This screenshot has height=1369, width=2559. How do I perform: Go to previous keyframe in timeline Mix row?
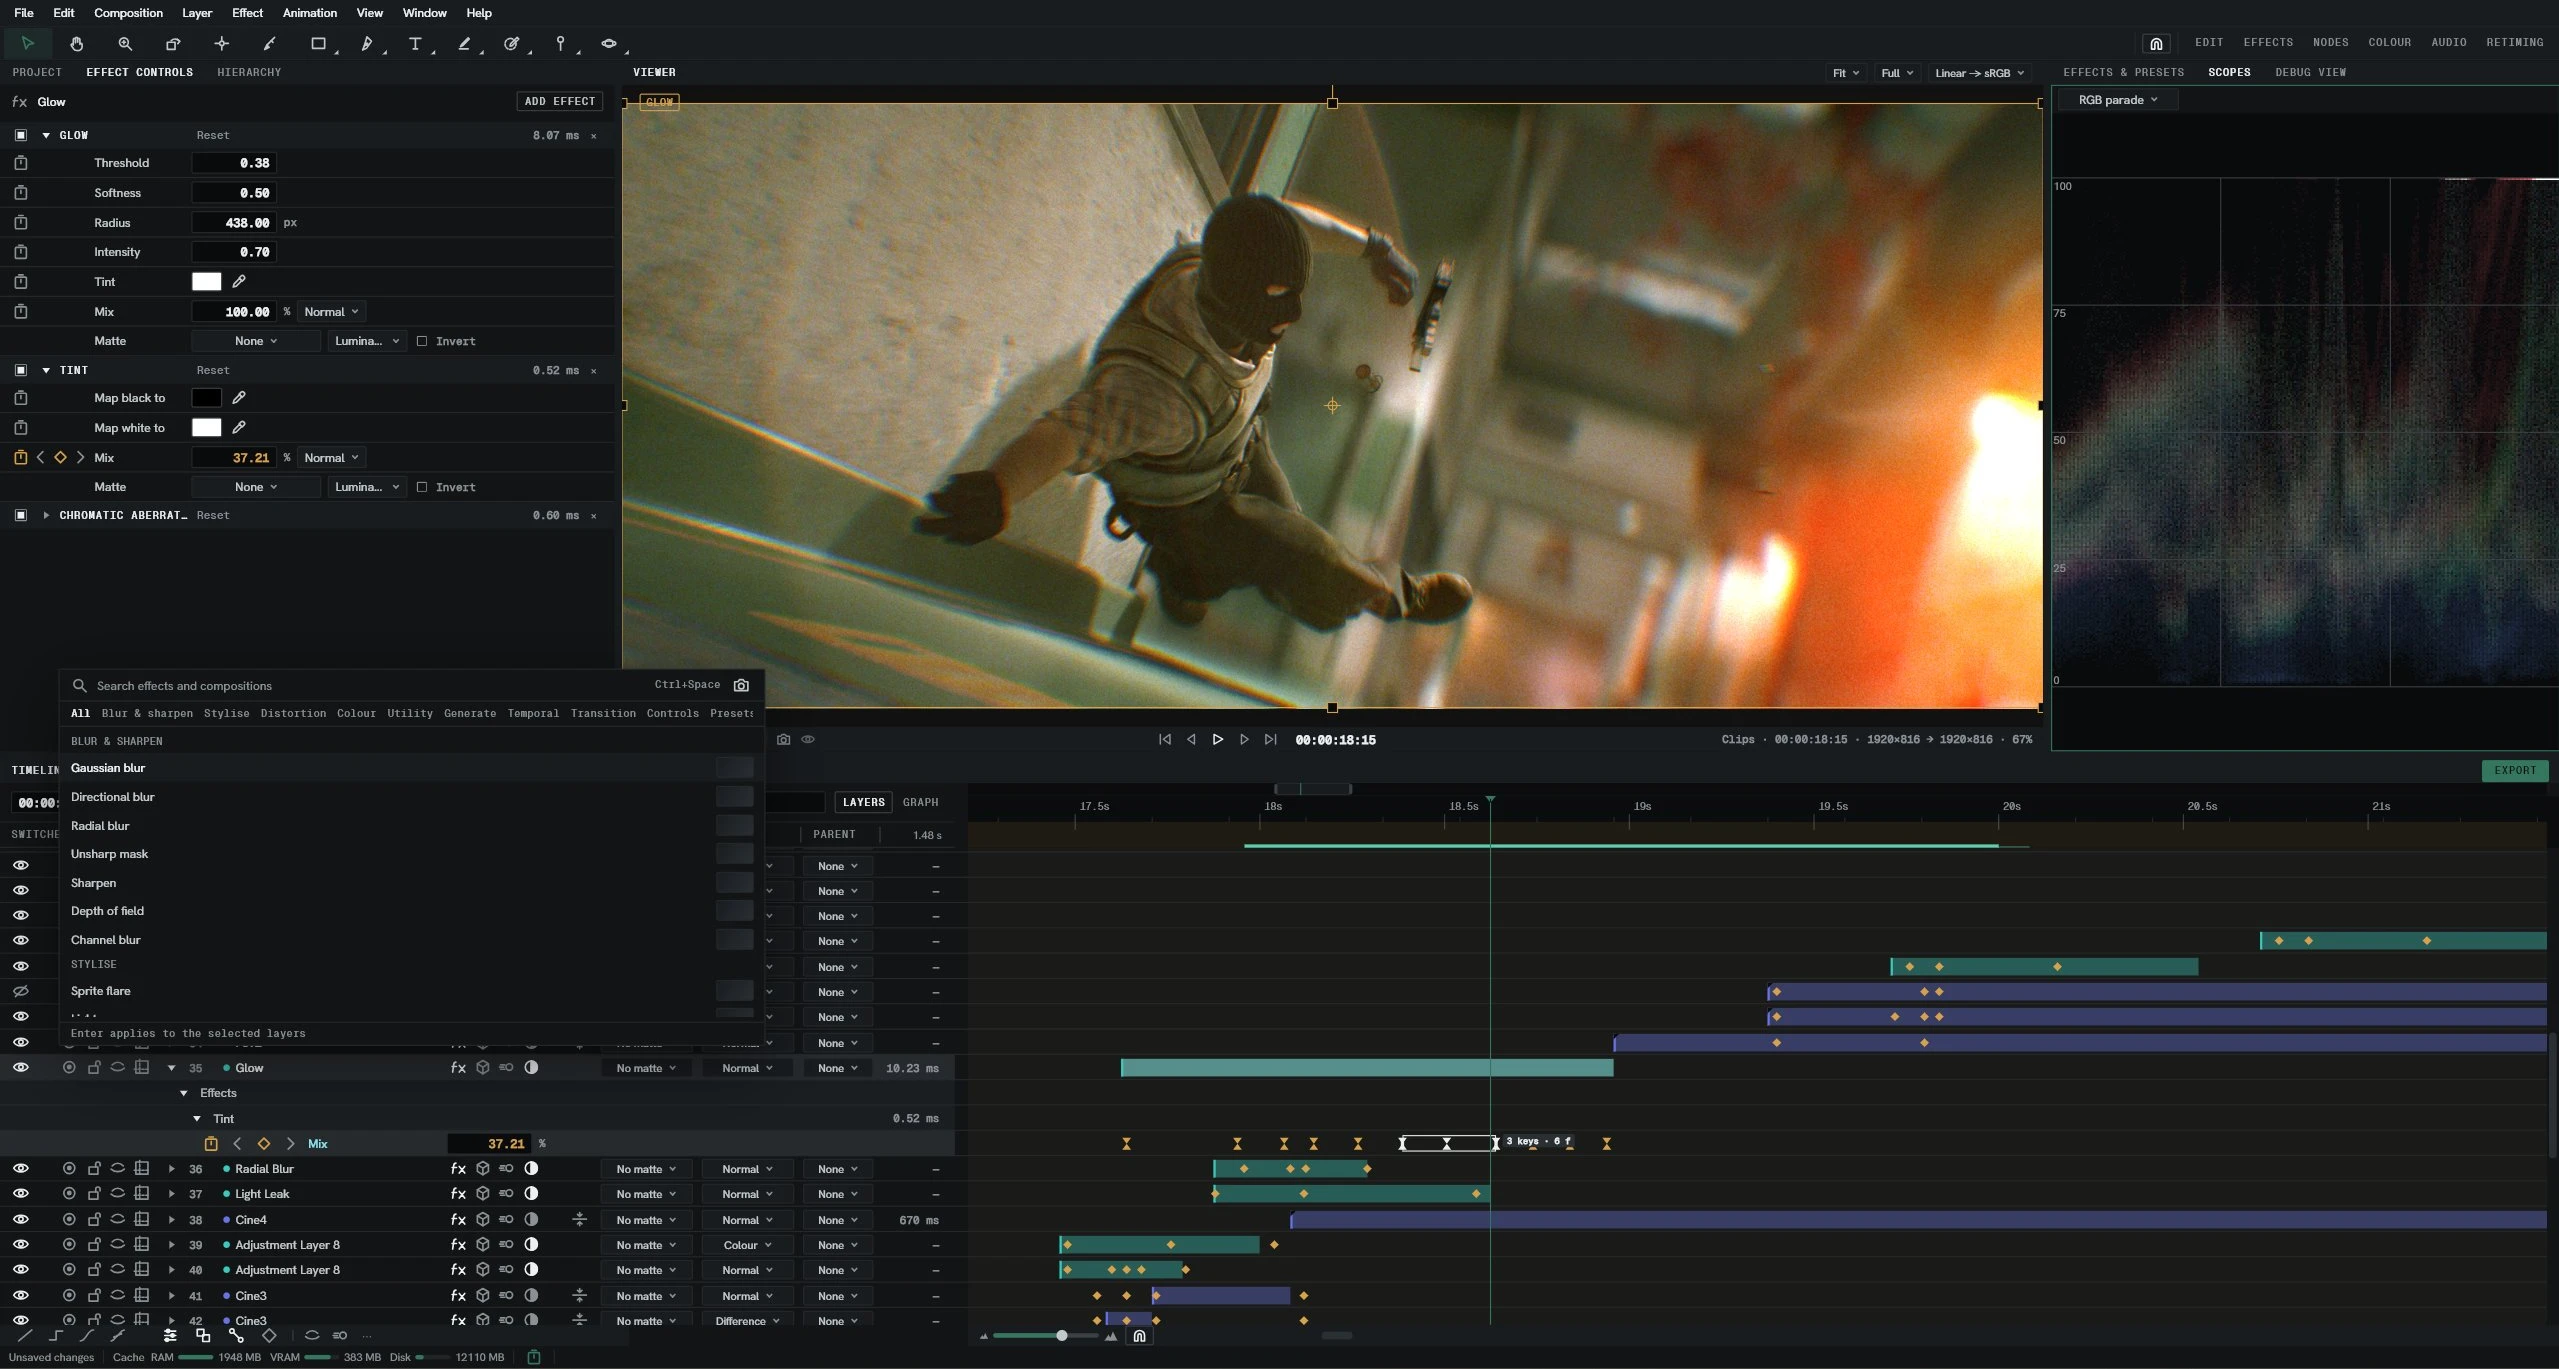[237, 1143]
